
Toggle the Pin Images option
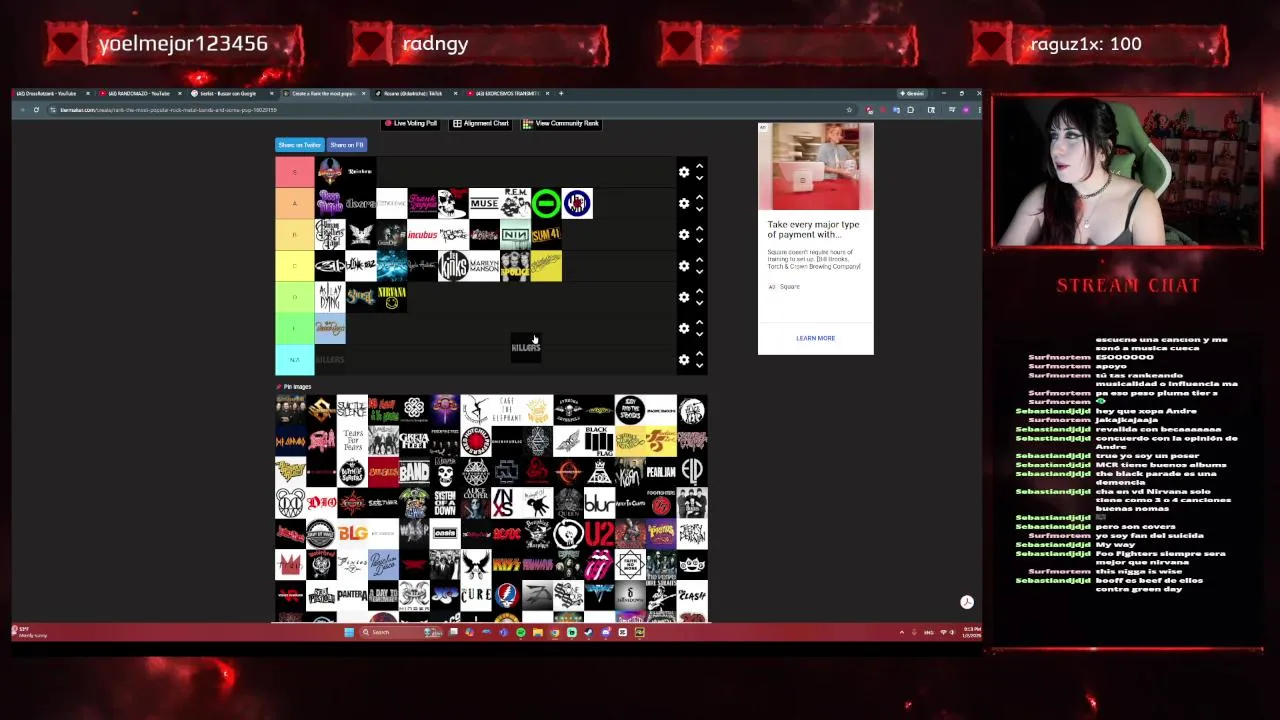tap(294, 386)
